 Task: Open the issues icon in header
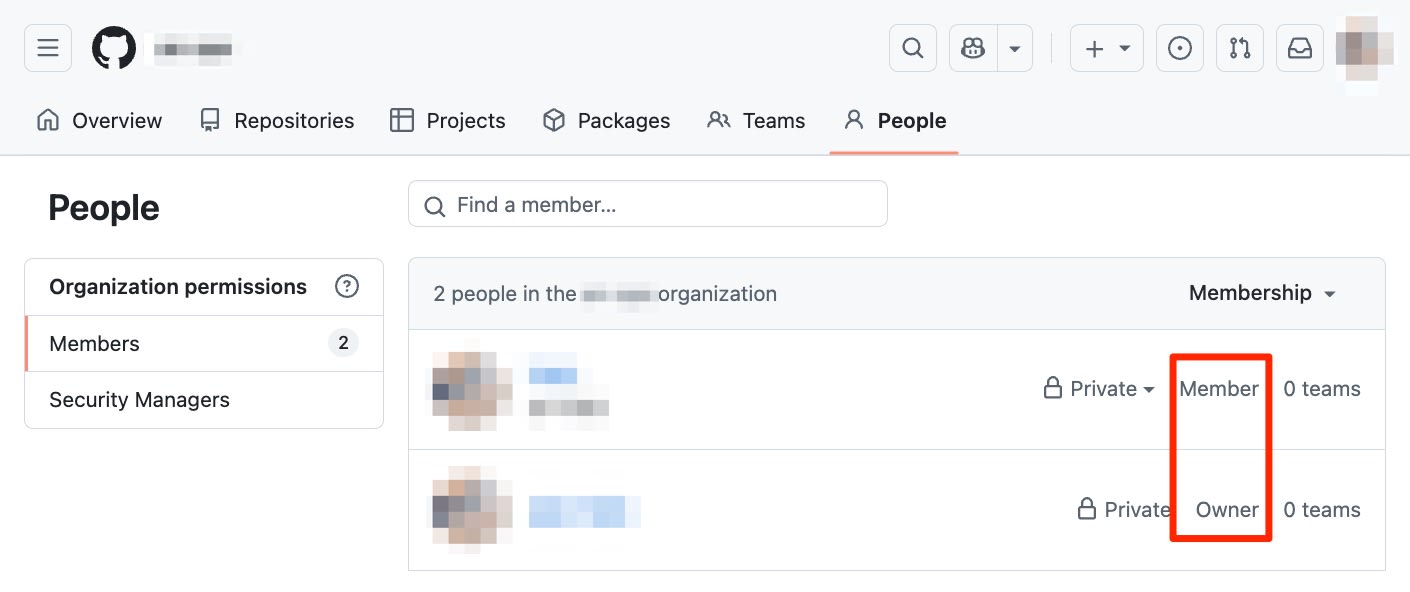pyautogui.click(x=1180, y=48)
